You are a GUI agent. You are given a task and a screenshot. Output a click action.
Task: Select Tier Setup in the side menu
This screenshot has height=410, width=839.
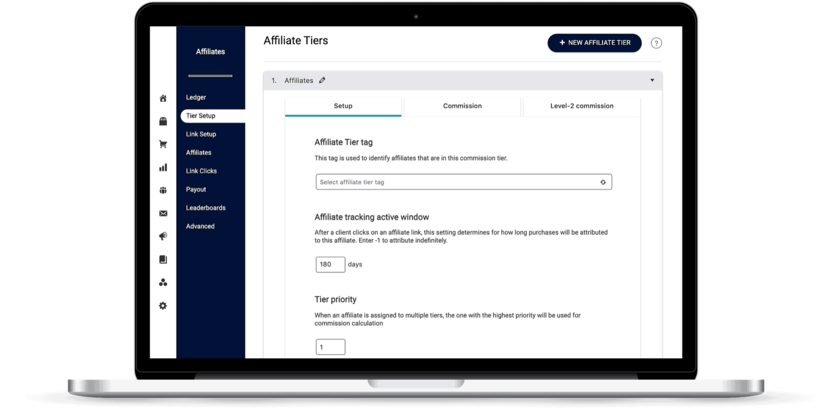[212, 116]
